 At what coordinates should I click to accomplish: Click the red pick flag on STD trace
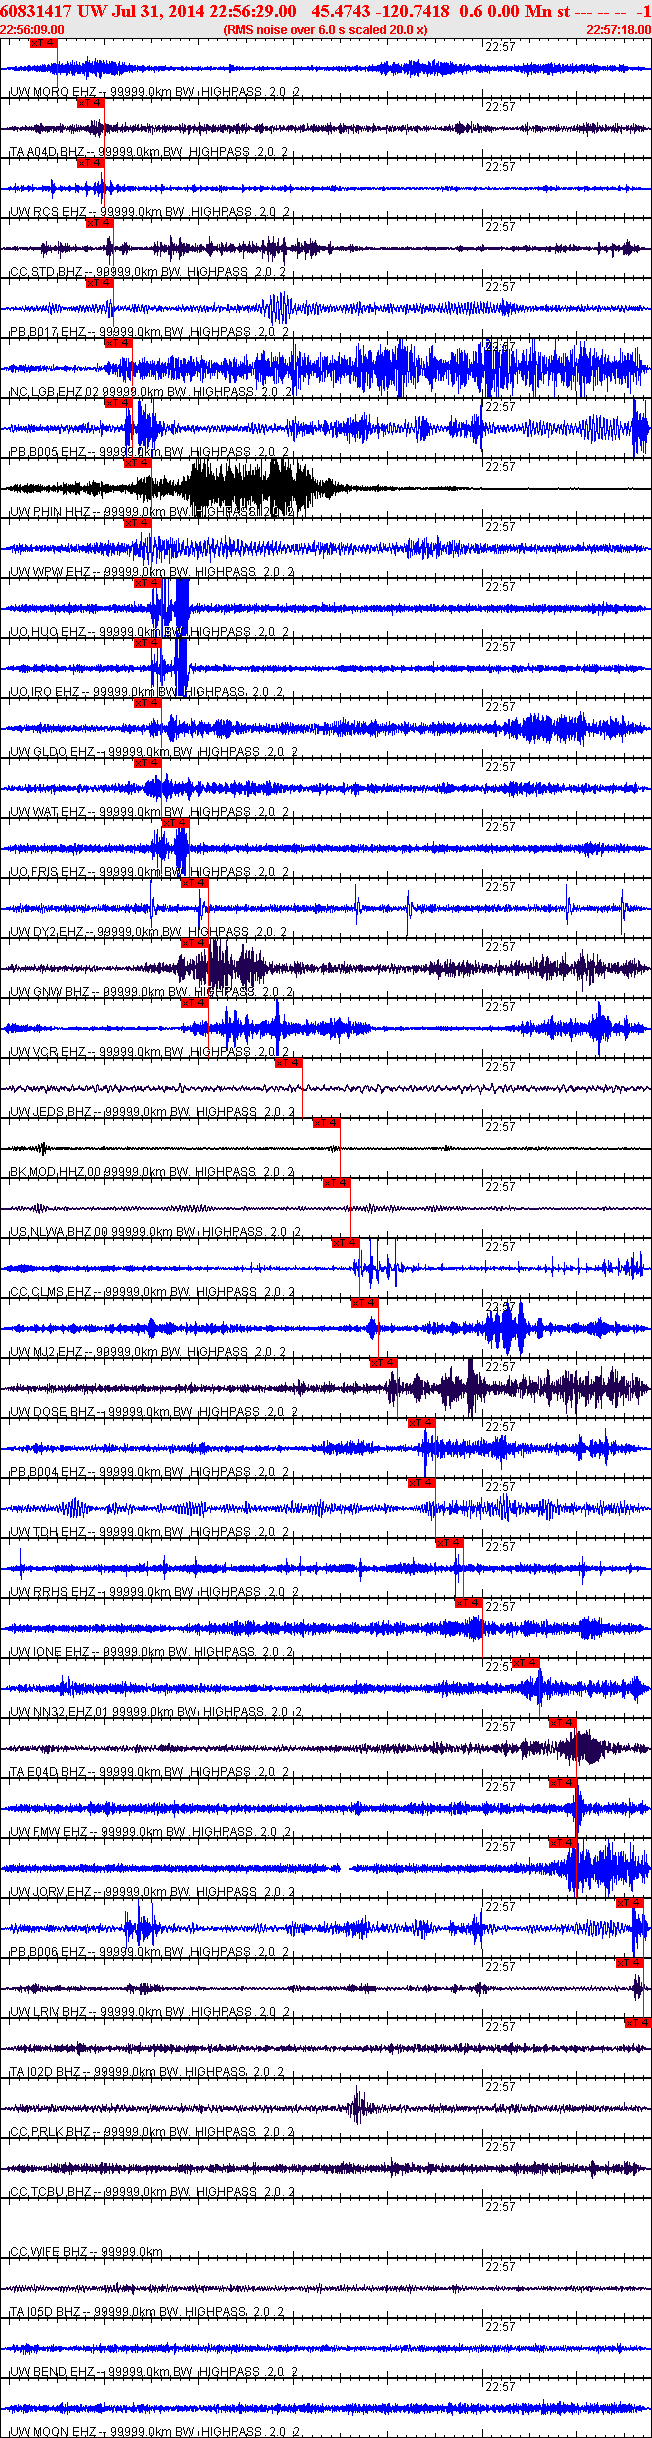tap(99, 223)
